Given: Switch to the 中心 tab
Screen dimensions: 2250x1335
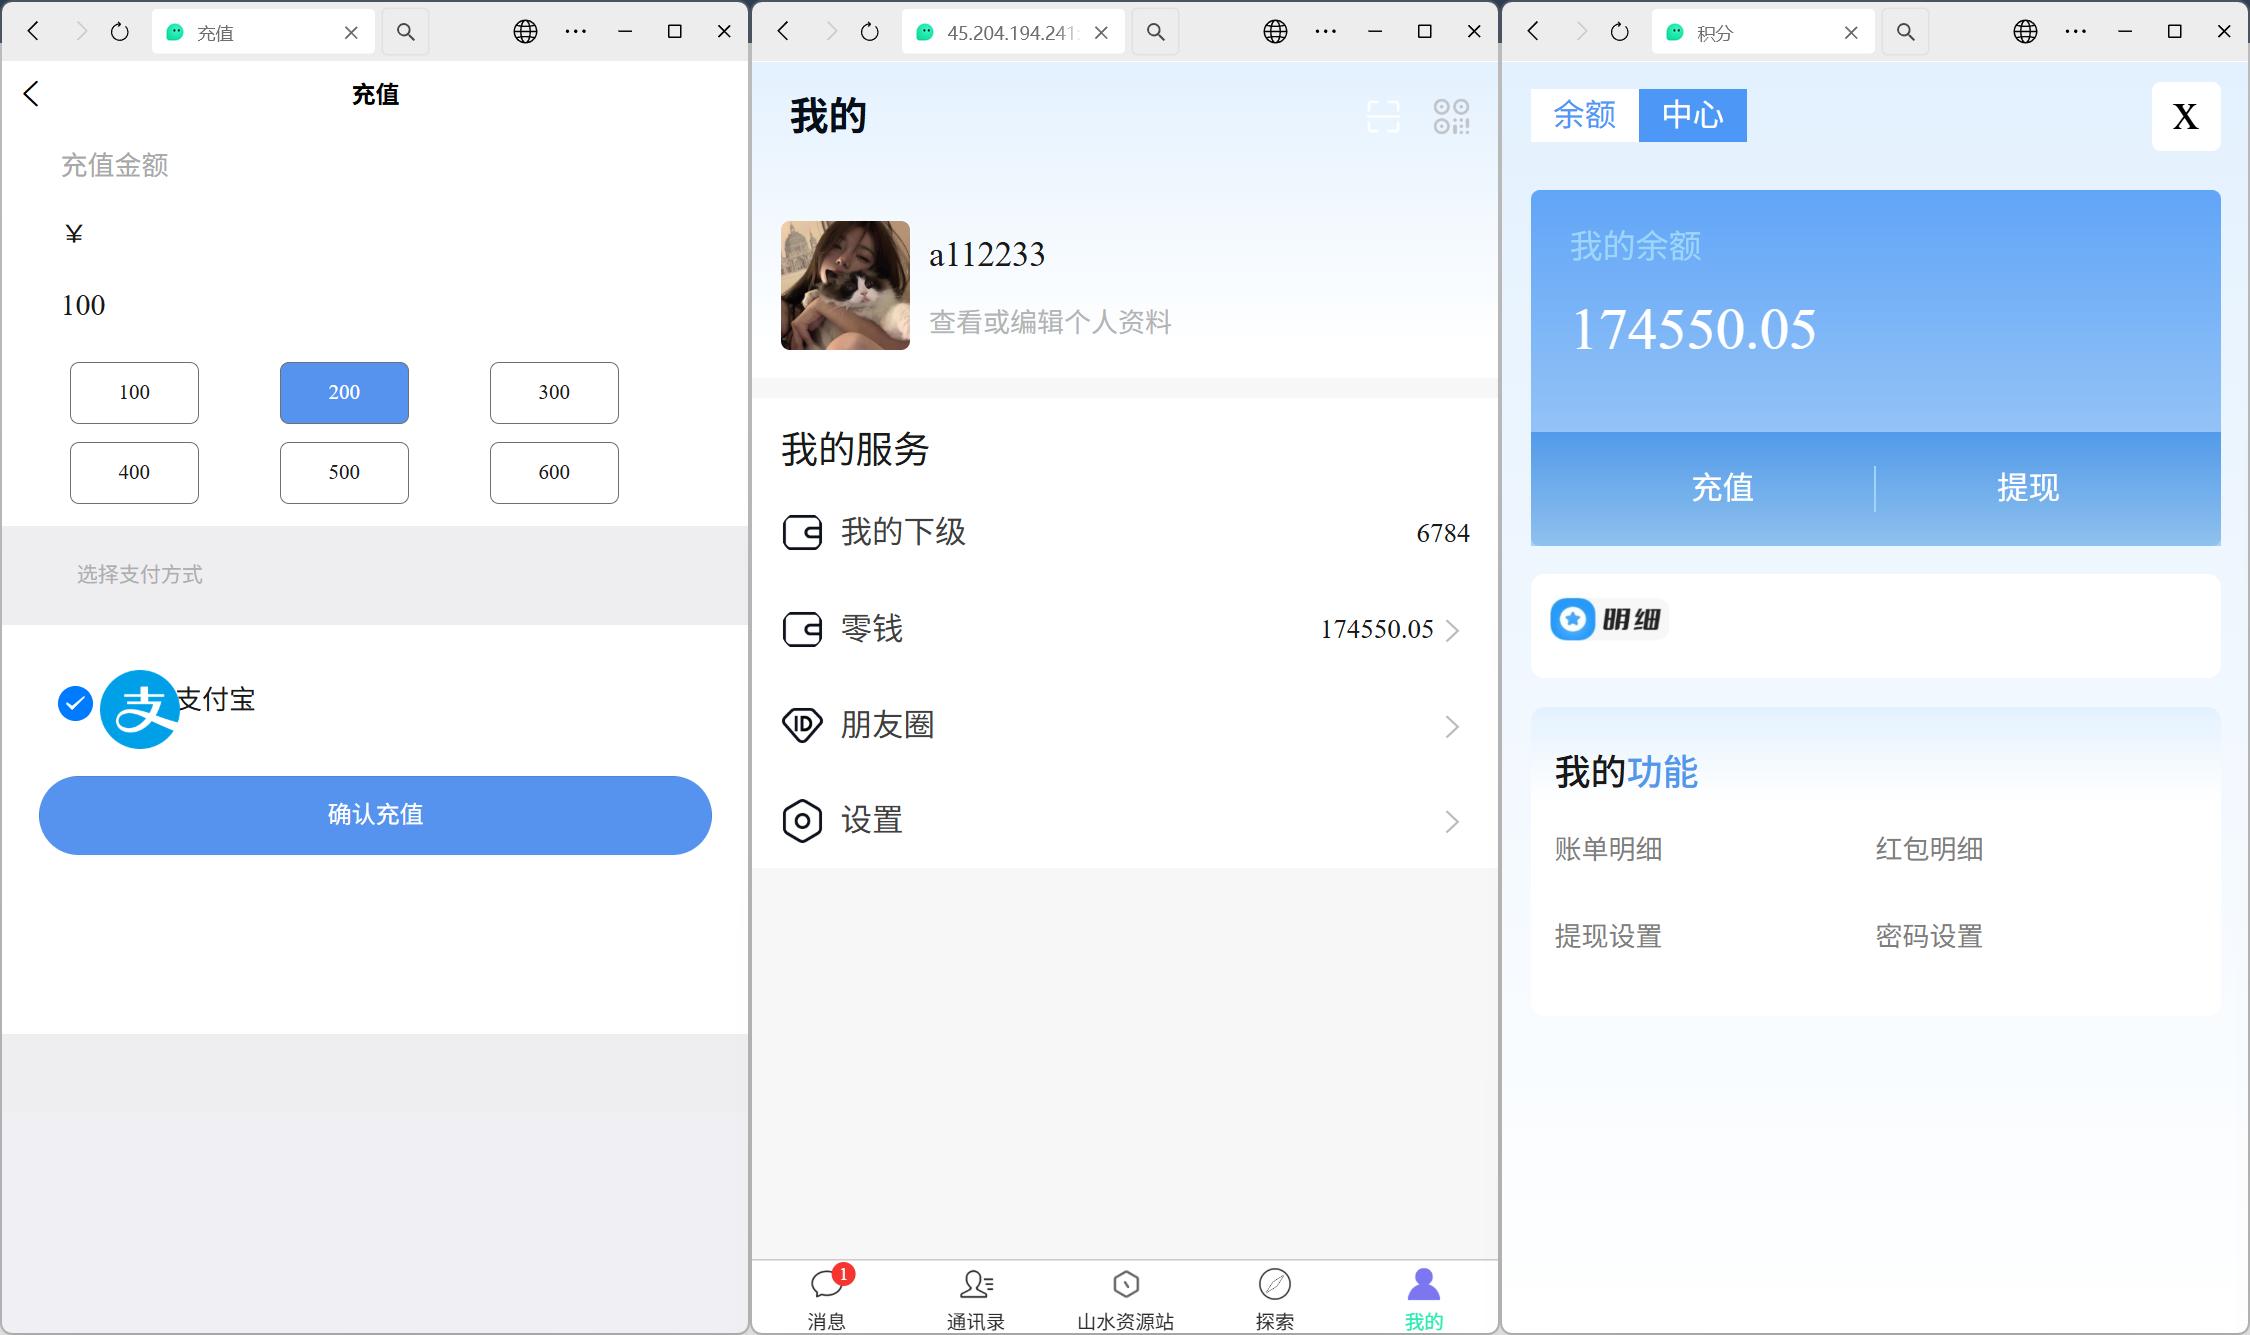Looking at the screenshot, I should pyautogui.click(x=1693, y=115).
